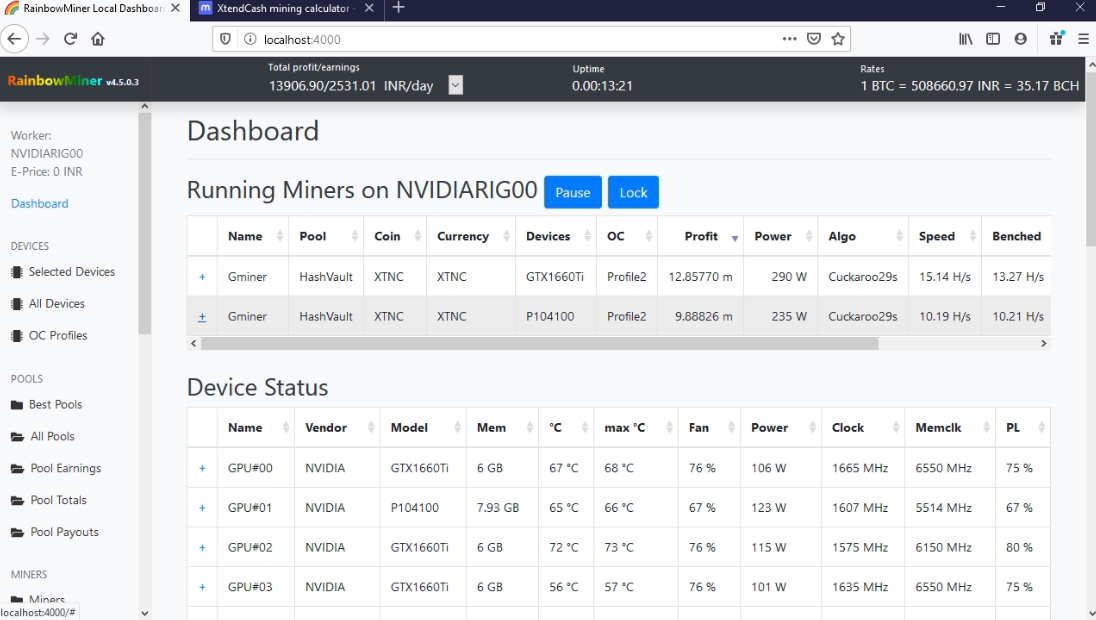
Task: Close the RainbowMiner Local Dashboard tab
Action: [175, 8]
